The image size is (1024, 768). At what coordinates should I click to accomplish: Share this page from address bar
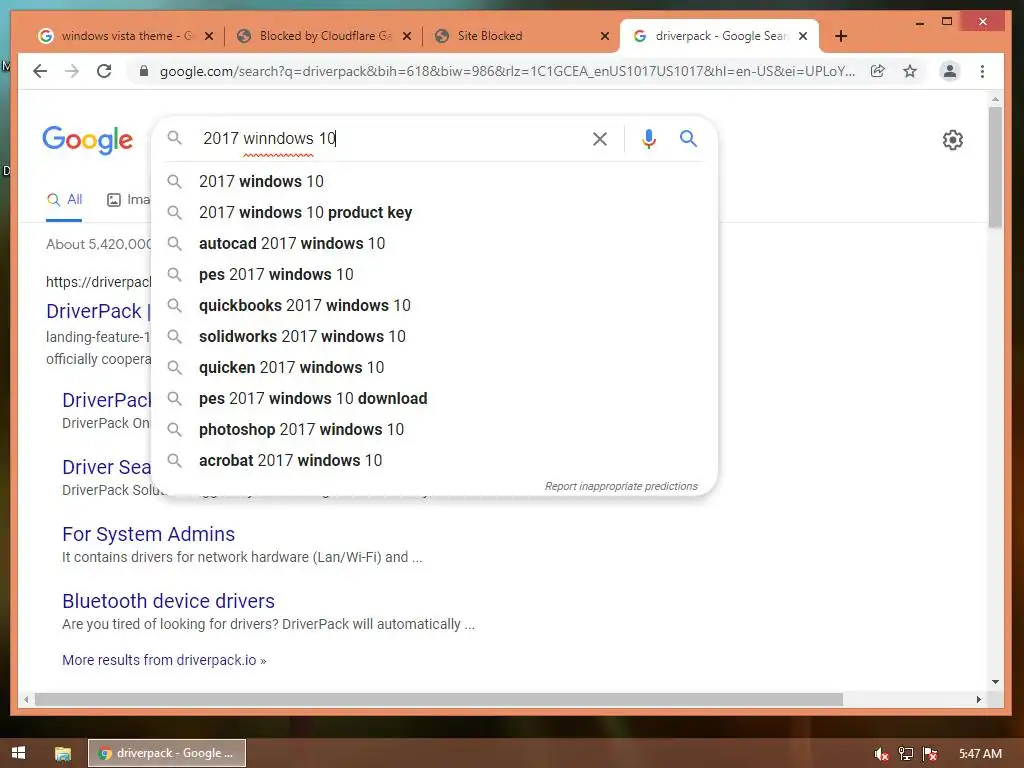pos(878,71)
